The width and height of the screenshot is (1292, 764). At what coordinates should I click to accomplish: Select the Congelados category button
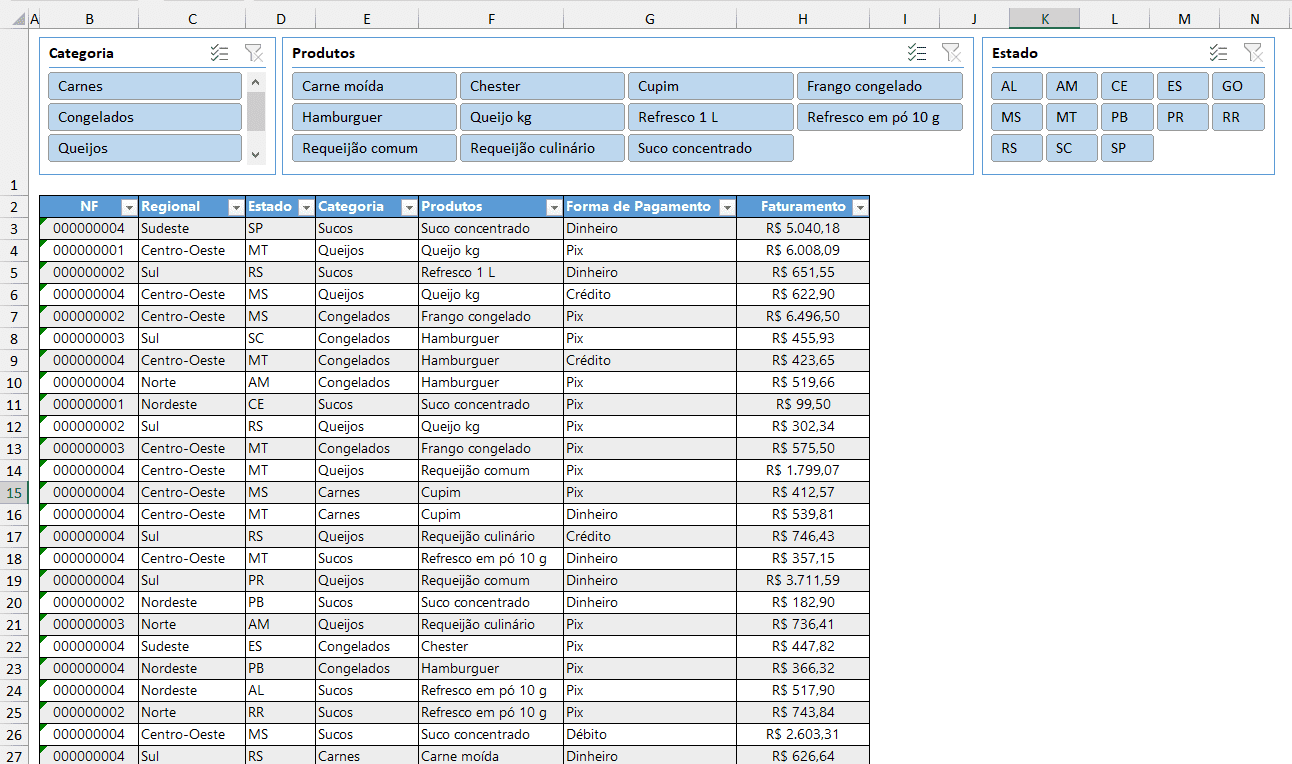click(x=145, y=116)
